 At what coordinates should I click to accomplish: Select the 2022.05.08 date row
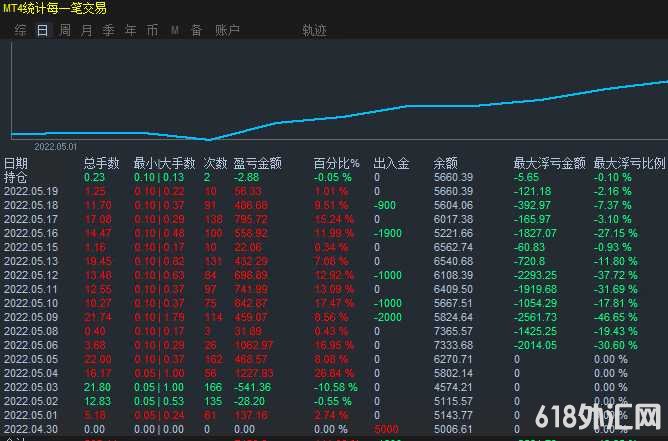31,331
